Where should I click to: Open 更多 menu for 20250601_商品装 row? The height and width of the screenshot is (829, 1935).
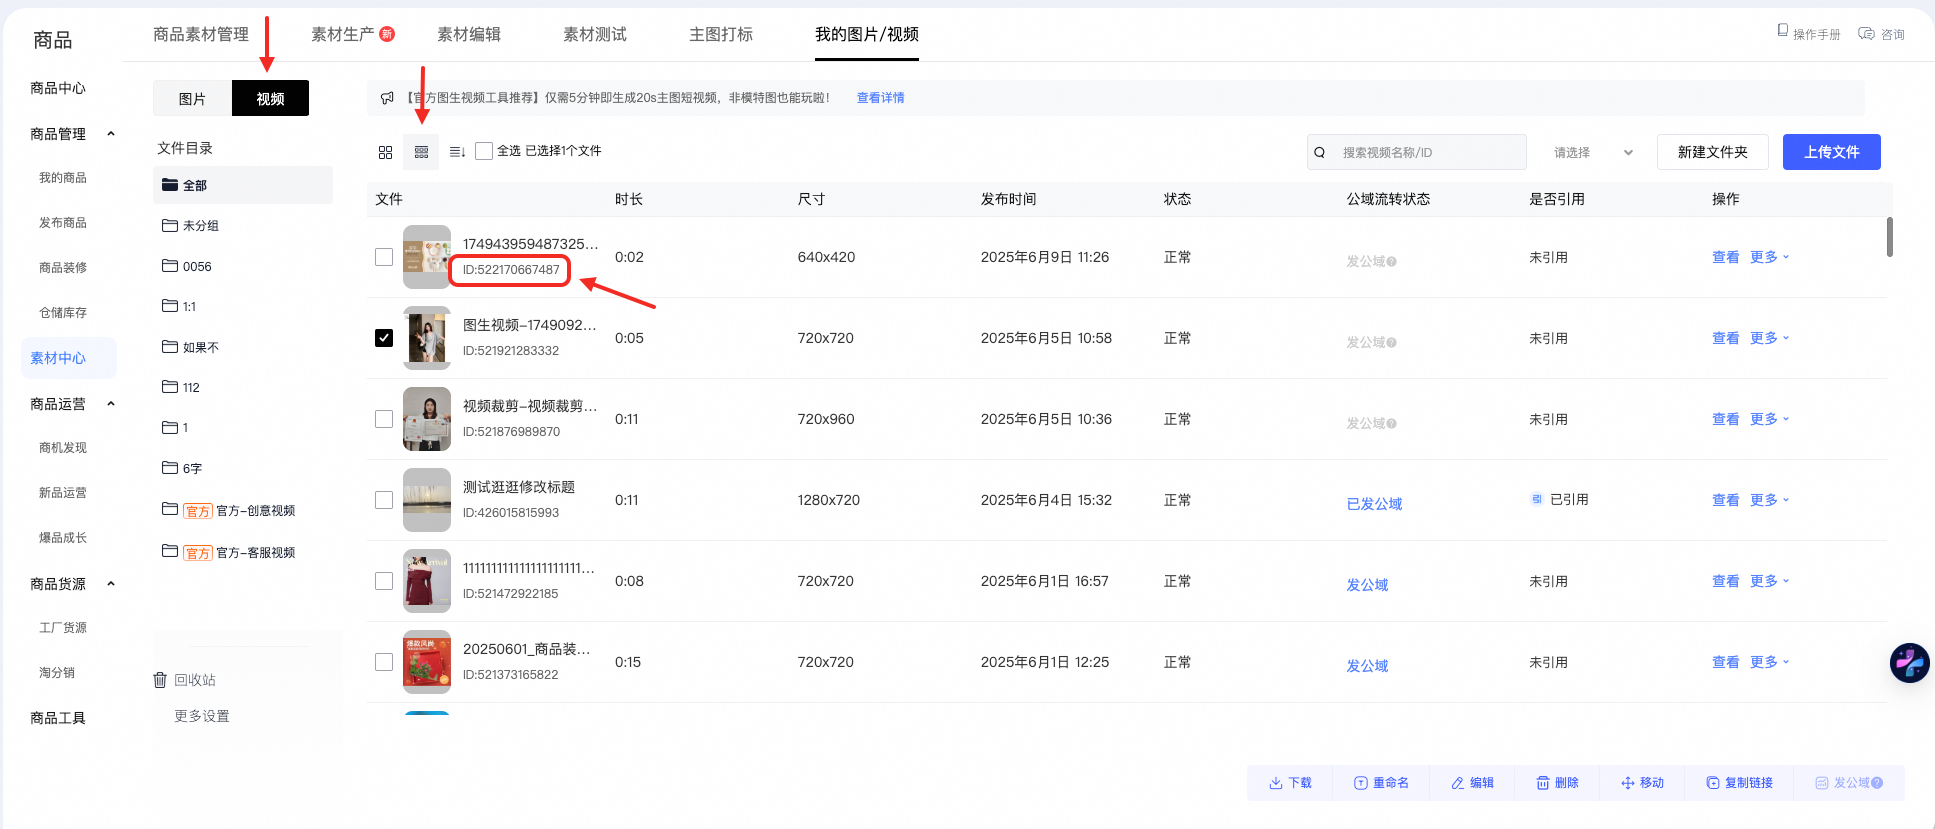pos(1769,662)
